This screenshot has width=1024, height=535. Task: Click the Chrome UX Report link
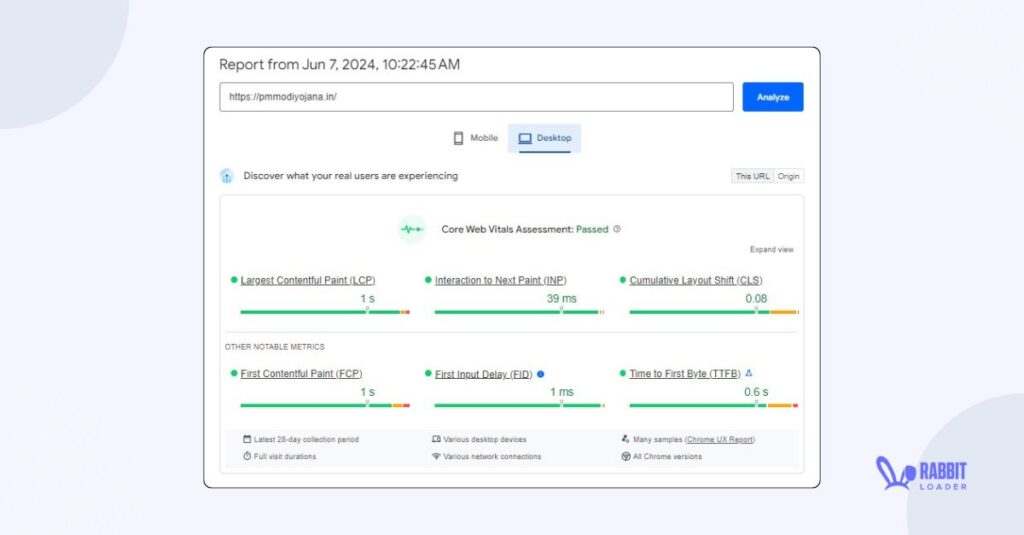click(720, 440)
